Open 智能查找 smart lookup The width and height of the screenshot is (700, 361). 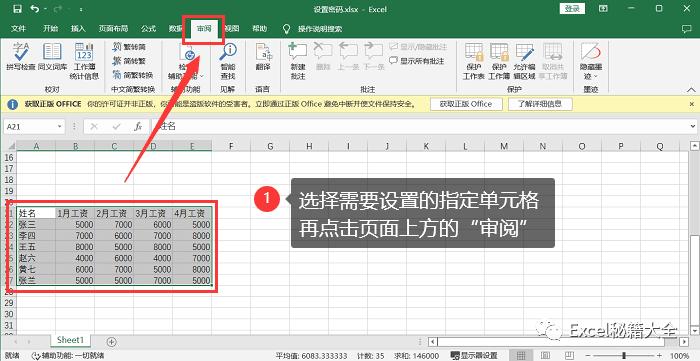(228, 62)
